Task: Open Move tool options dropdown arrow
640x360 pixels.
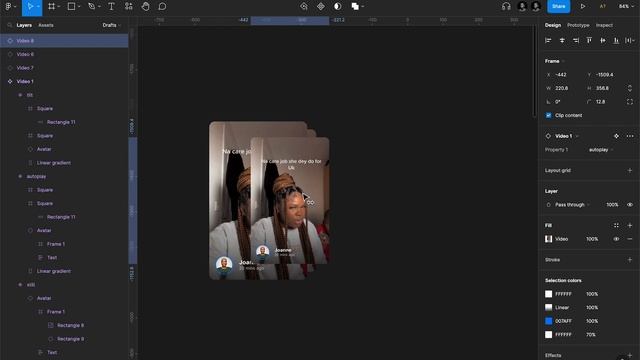Action: coord(38,7)
